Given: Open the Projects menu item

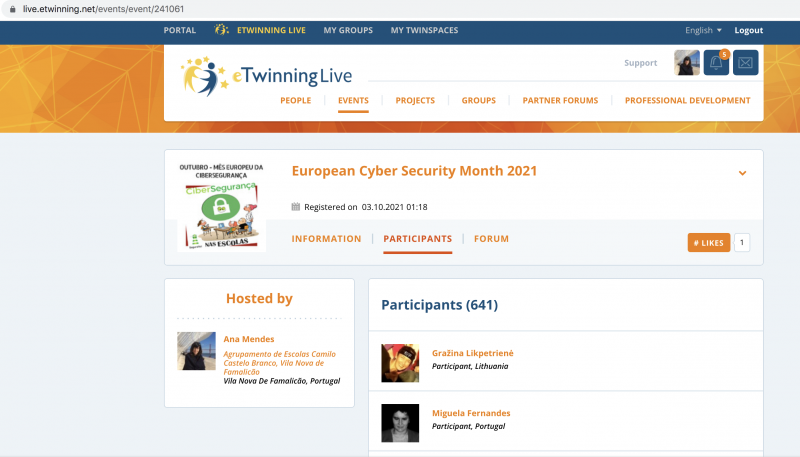Looking at the screenshot, I should (x=415, y=100).
